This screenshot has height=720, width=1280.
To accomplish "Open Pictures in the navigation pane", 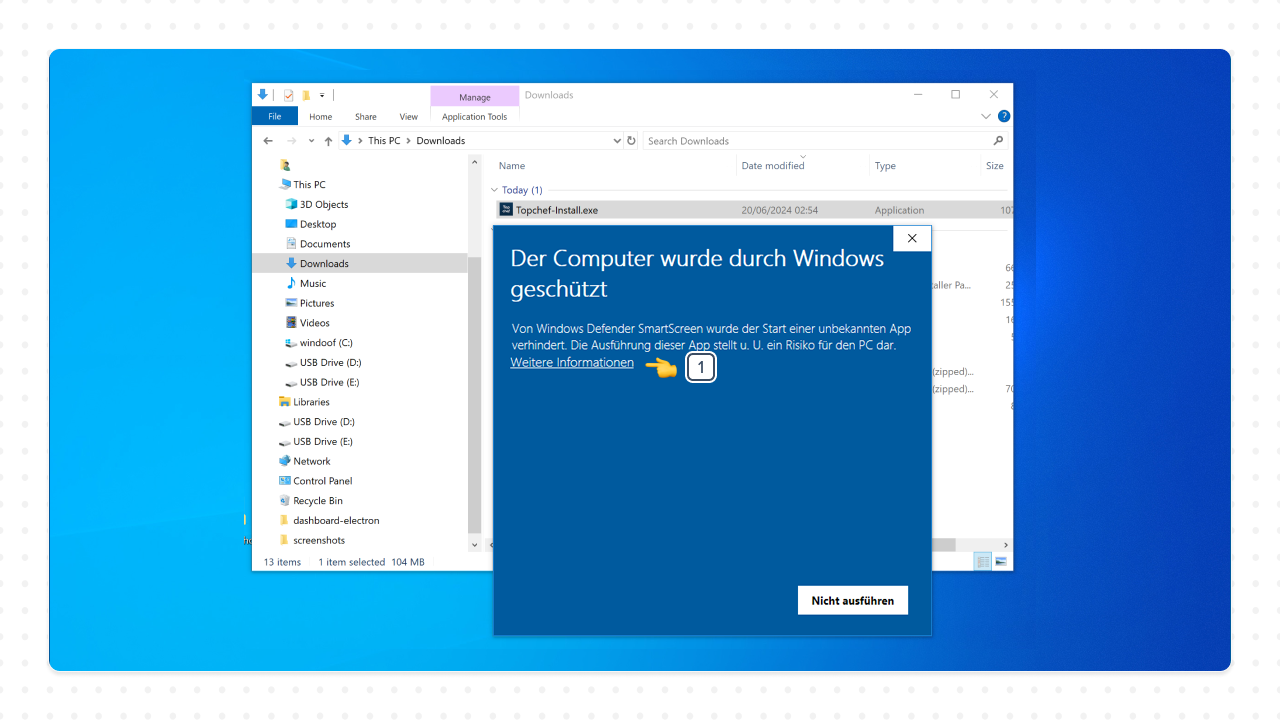I will click(x=317, y=303).
